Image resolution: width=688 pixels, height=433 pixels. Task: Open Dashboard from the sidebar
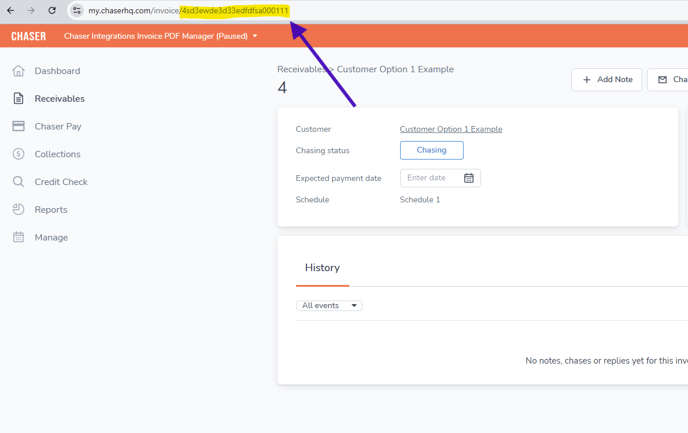[x=57, y=71]
